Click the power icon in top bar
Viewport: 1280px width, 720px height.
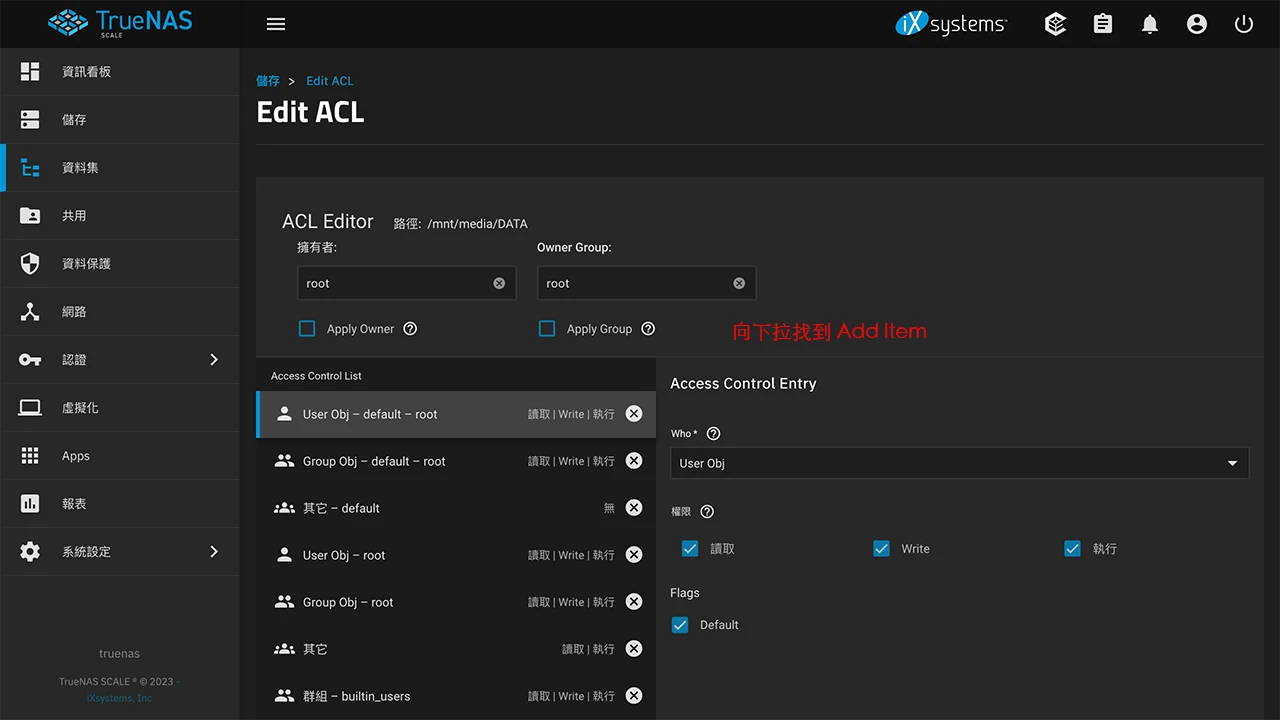(1244, 24)
